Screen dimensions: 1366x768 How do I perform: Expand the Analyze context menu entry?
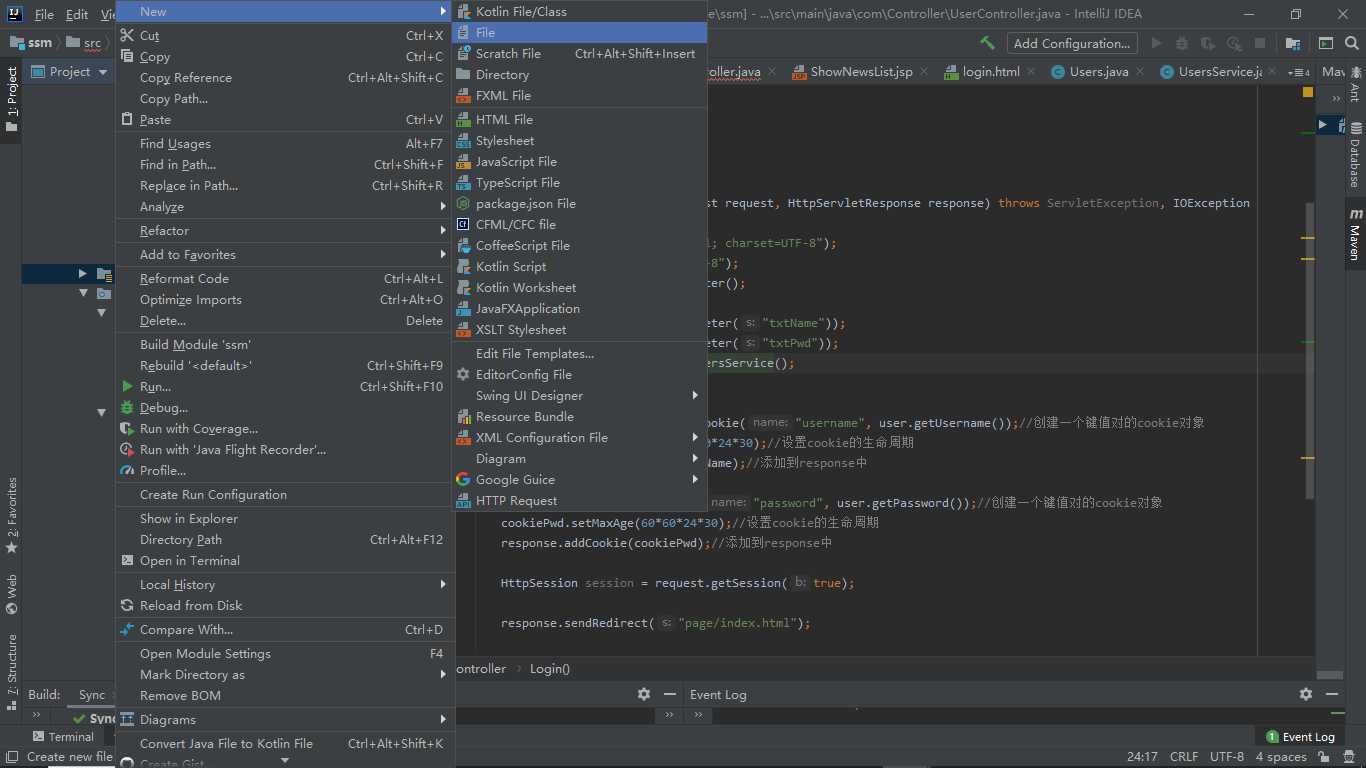[285, 206]
